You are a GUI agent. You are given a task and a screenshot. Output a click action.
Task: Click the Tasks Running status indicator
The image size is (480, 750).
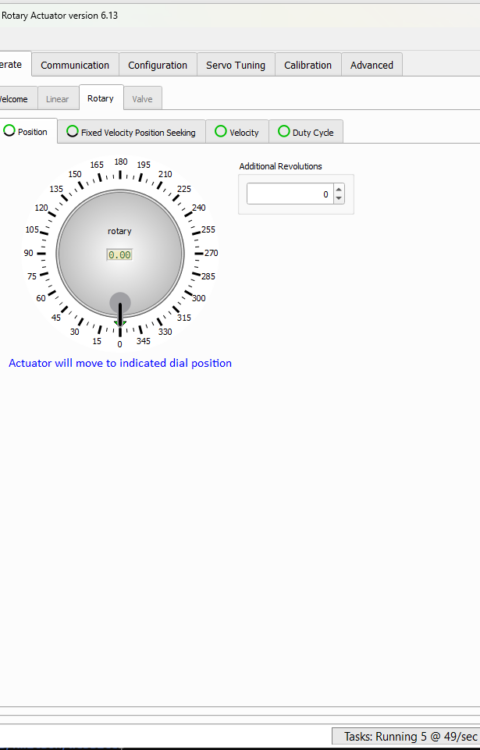click(x=406, y=736)
